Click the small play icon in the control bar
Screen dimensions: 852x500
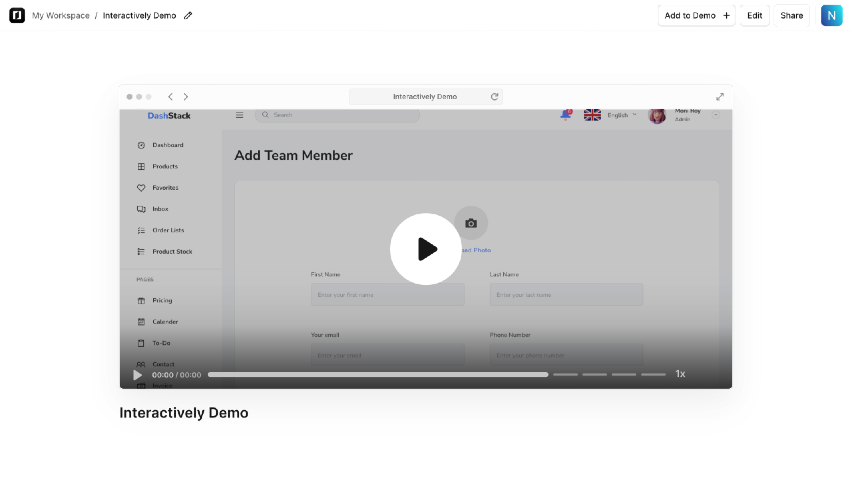tap(137, 375)
